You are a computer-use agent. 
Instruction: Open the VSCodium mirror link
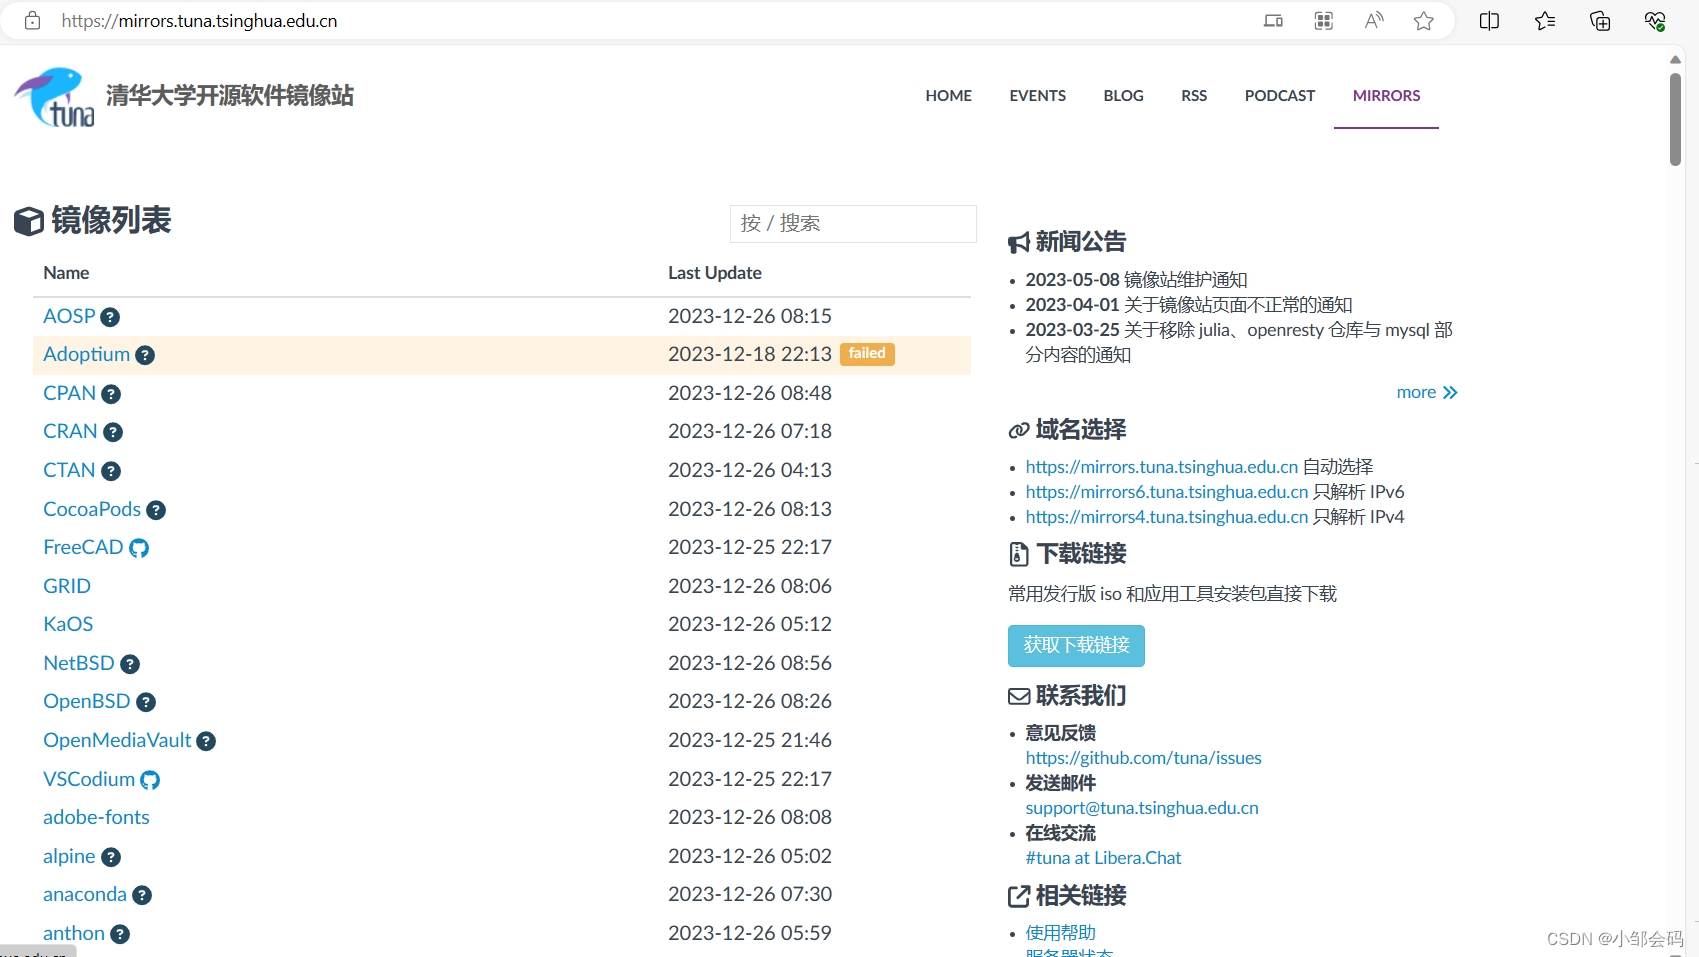point(89,779)
